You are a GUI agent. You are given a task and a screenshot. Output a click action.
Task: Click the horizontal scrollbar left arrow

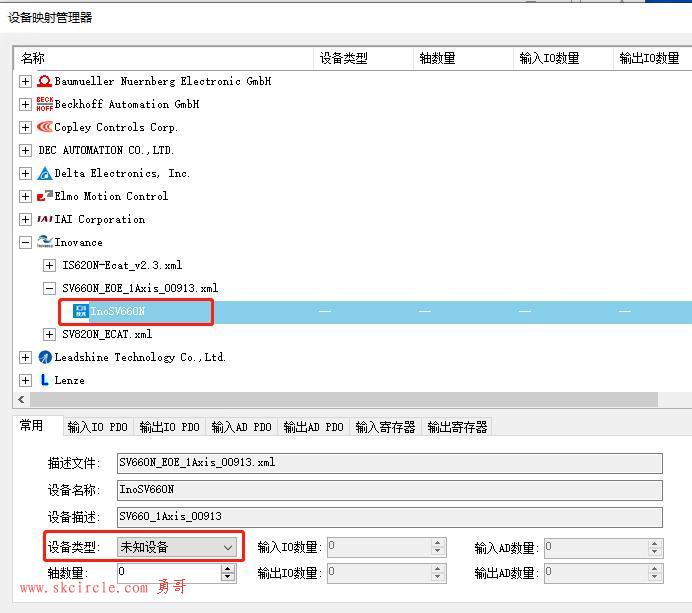(x=21, y=399)
